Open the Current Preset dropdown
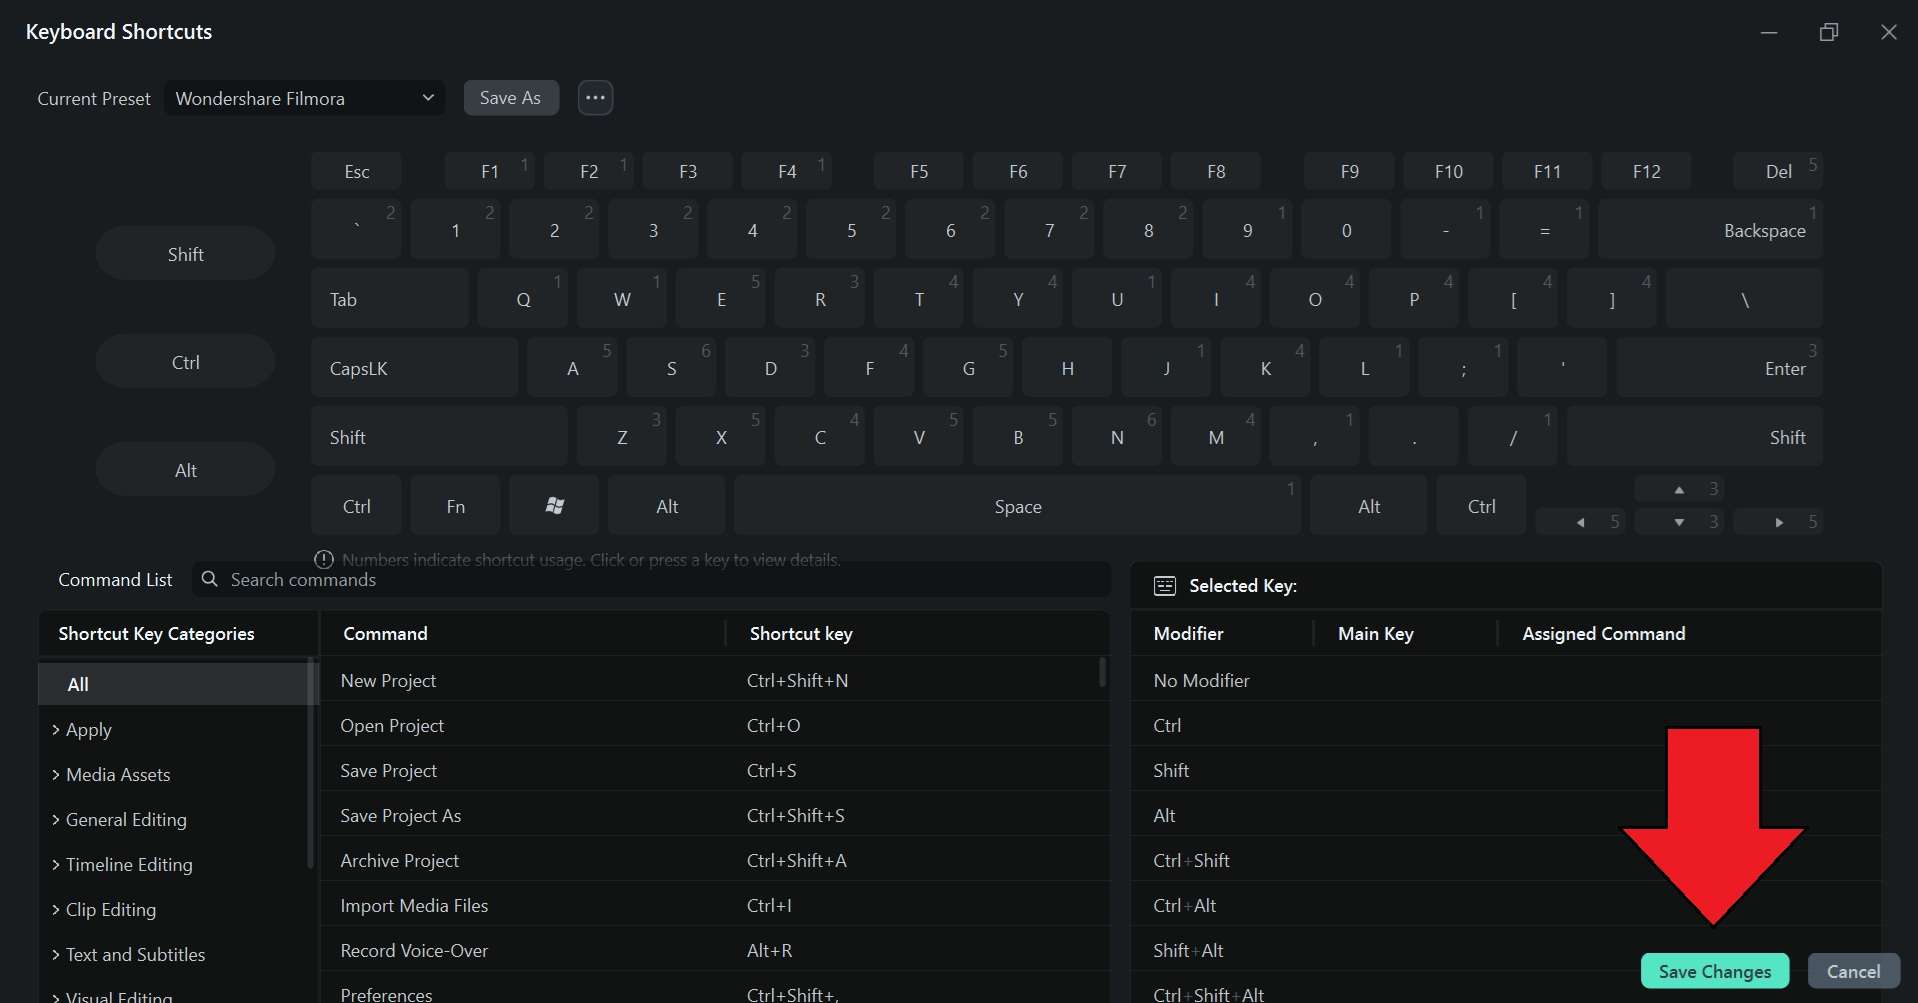 click(304, 98)
